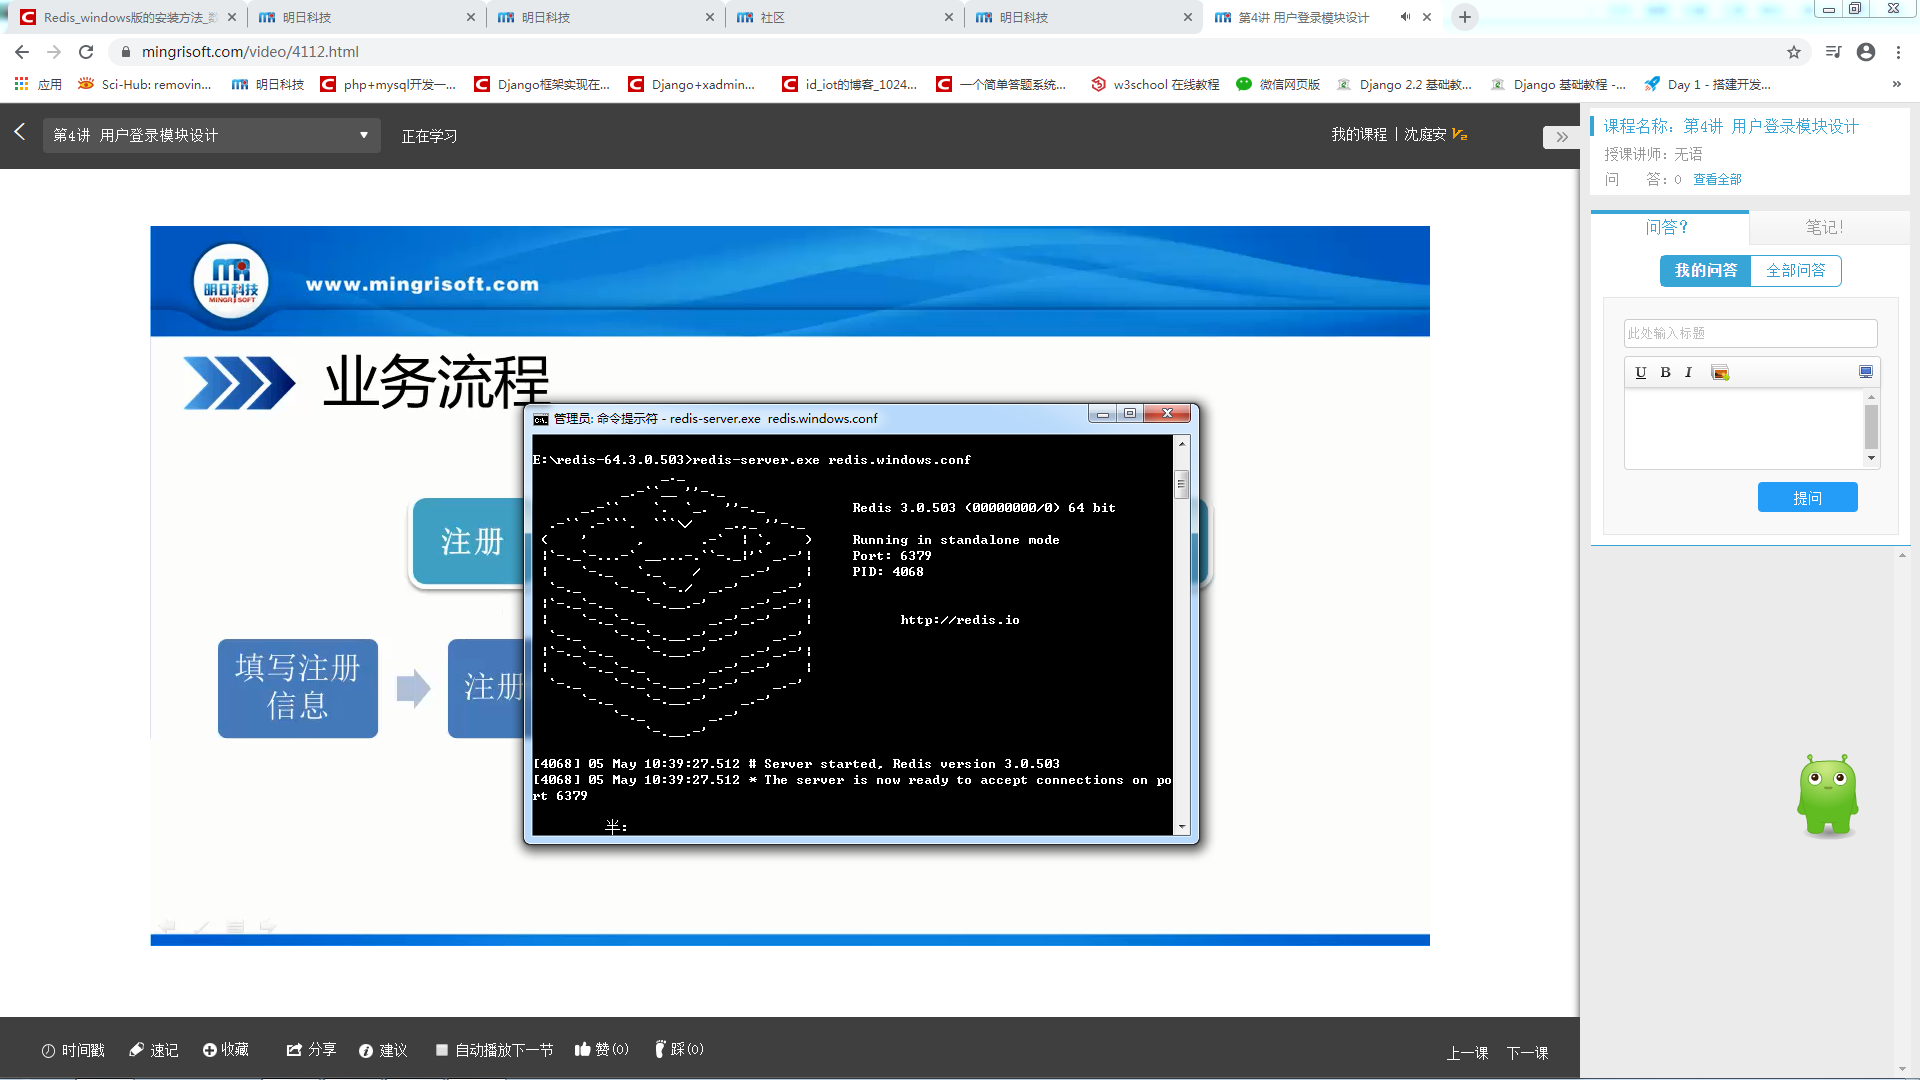Open bookmark Django 2.2 基础教...

pos(1404,84)
